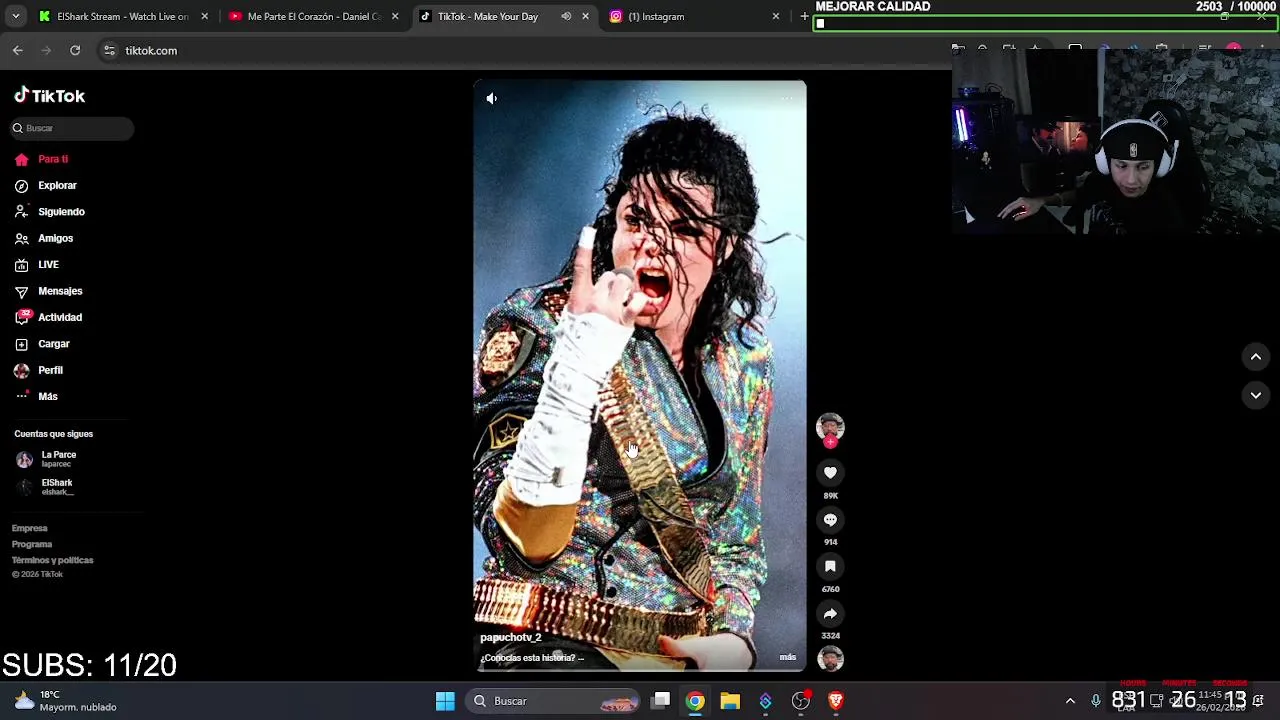Screen dimensions: 1280x720
Task: Click the TikTok logo
Action: [x=49, y=96]
